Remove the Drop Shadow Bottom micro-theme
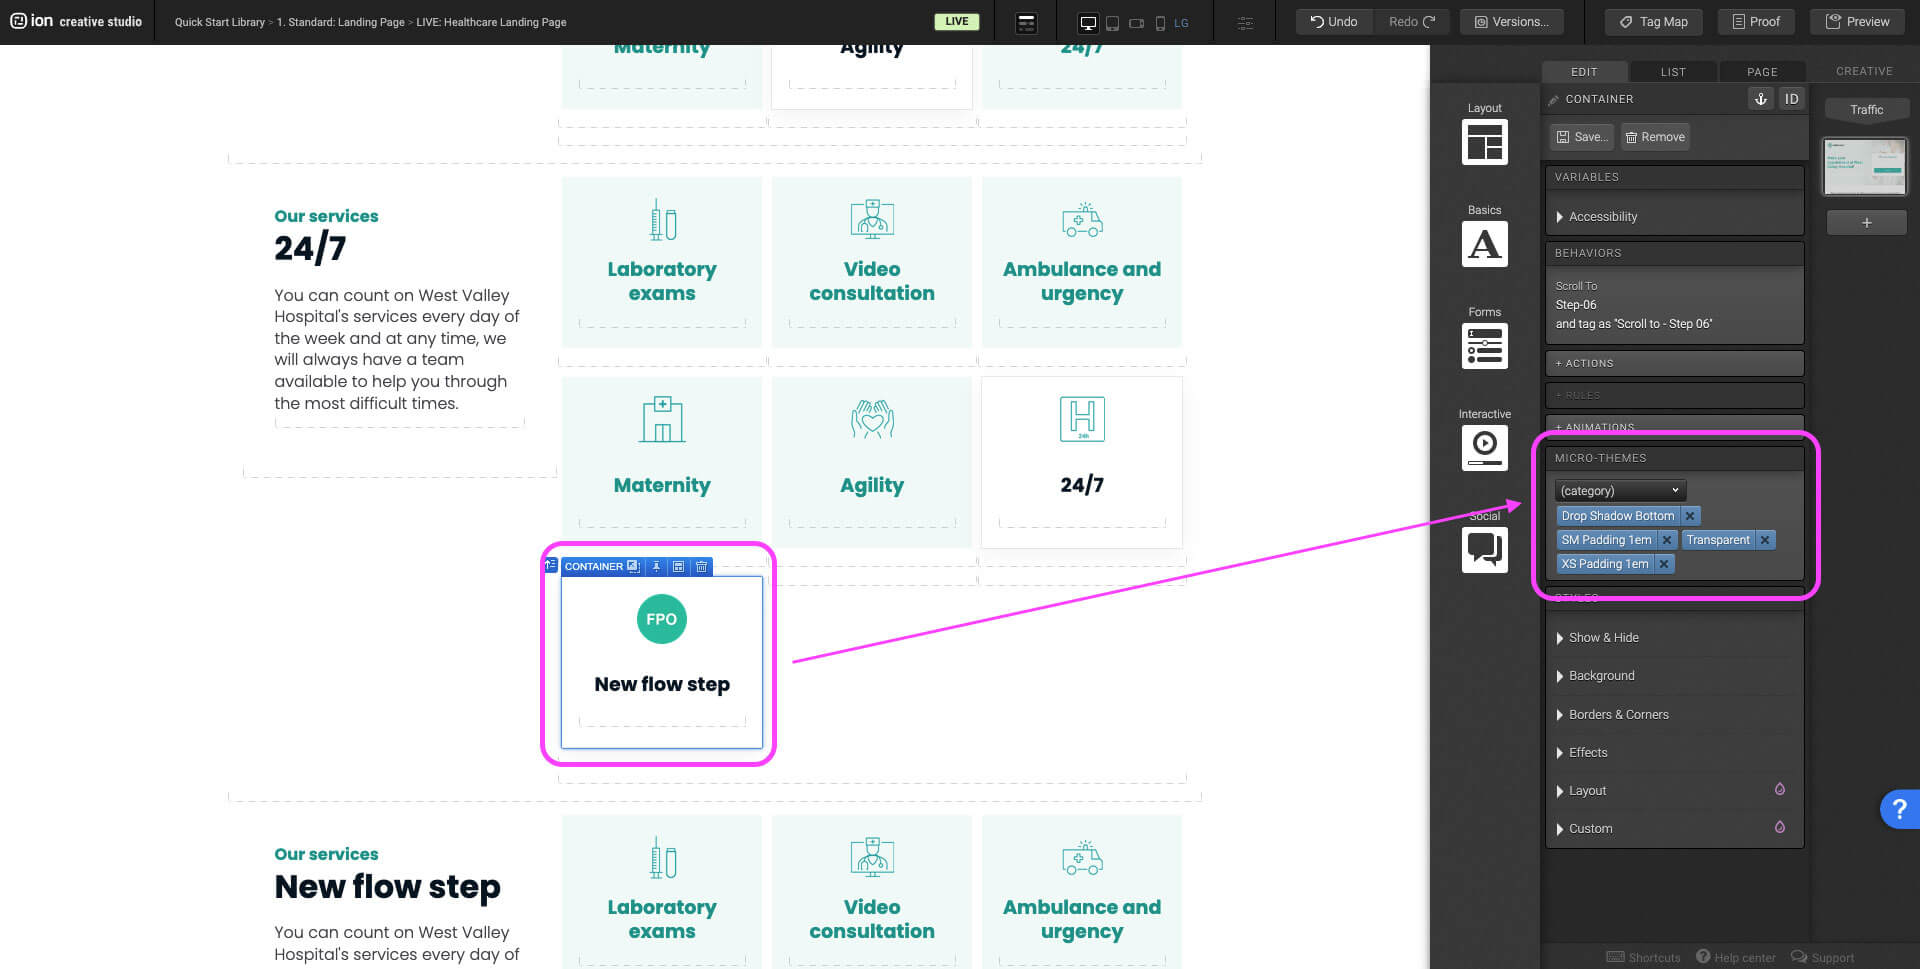 [x=1690, y=516]
